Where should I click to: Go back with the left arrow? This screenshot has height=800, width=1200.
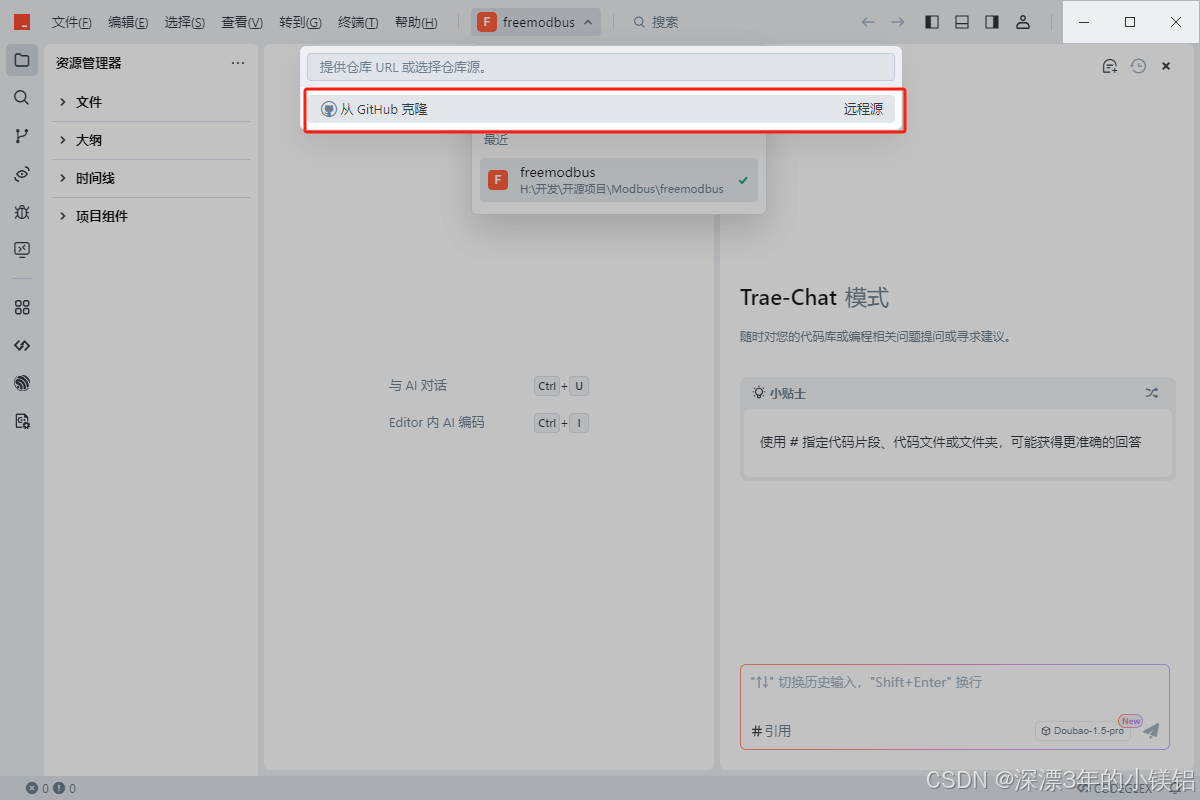868,22
